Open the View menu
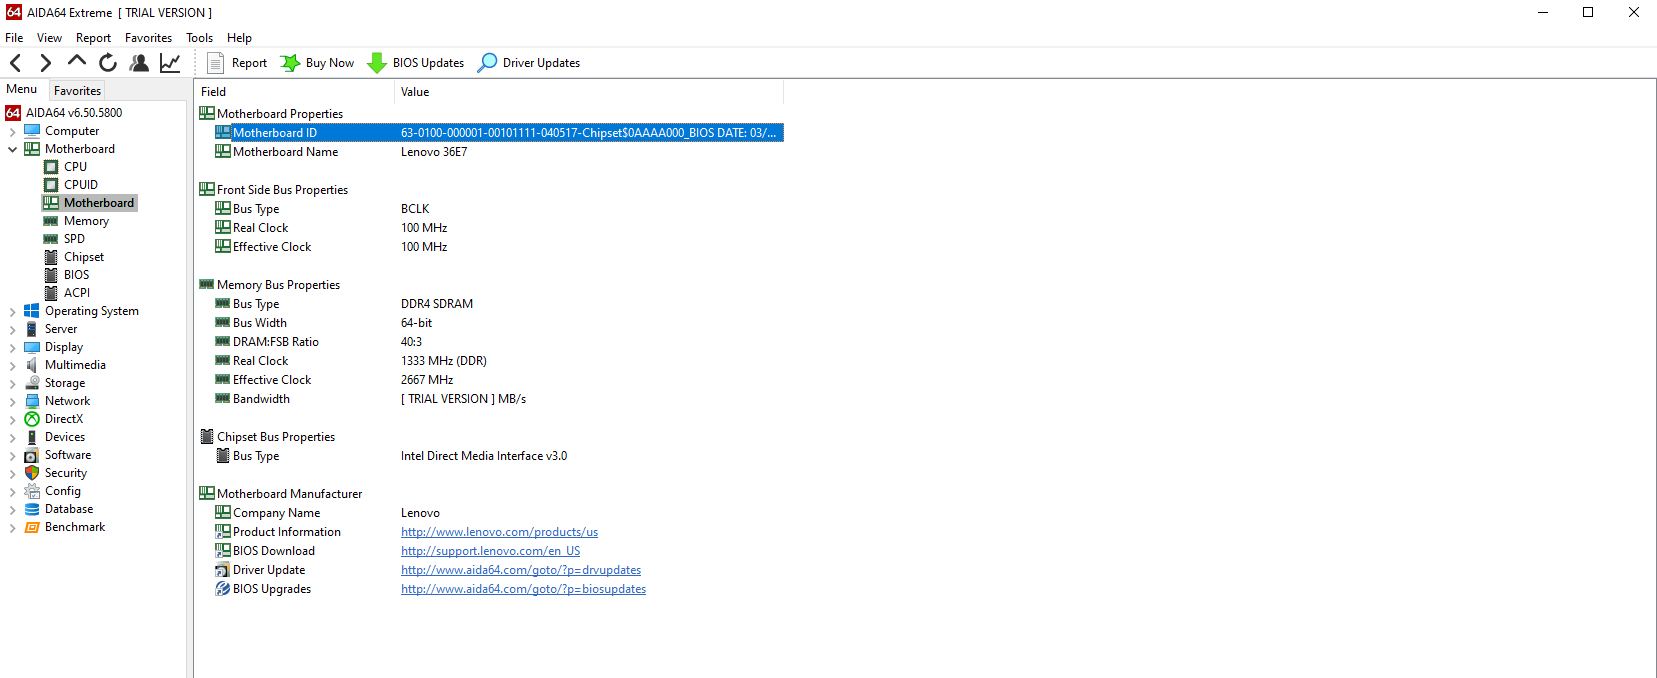1657x678 pixels. click(x=49, y=38)
